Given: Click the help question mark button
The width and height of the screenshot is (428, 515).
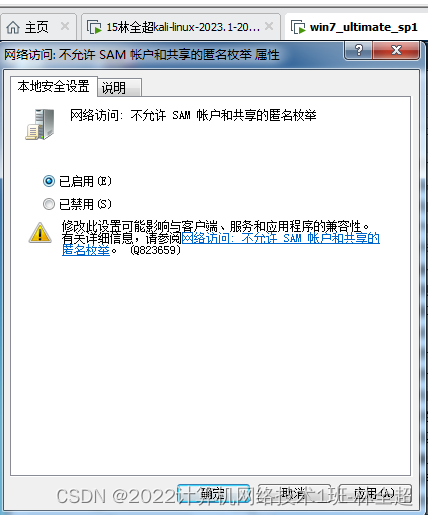Looking at the screenshot, I should click(359, 50).
